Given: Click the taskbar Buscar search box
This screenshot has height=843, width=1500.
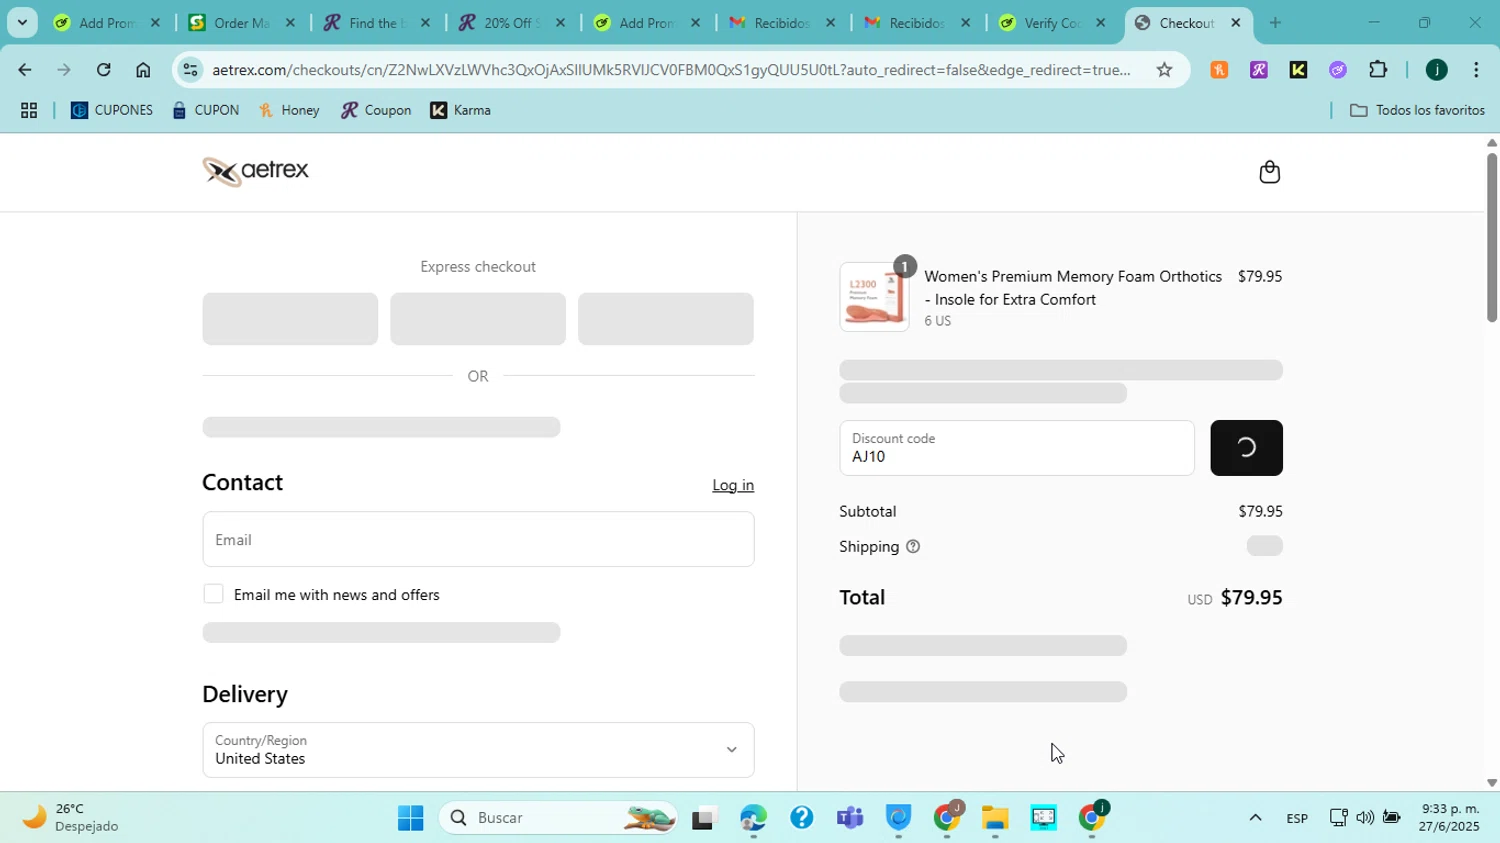Looking at the screenshot, I should point(558,818).
